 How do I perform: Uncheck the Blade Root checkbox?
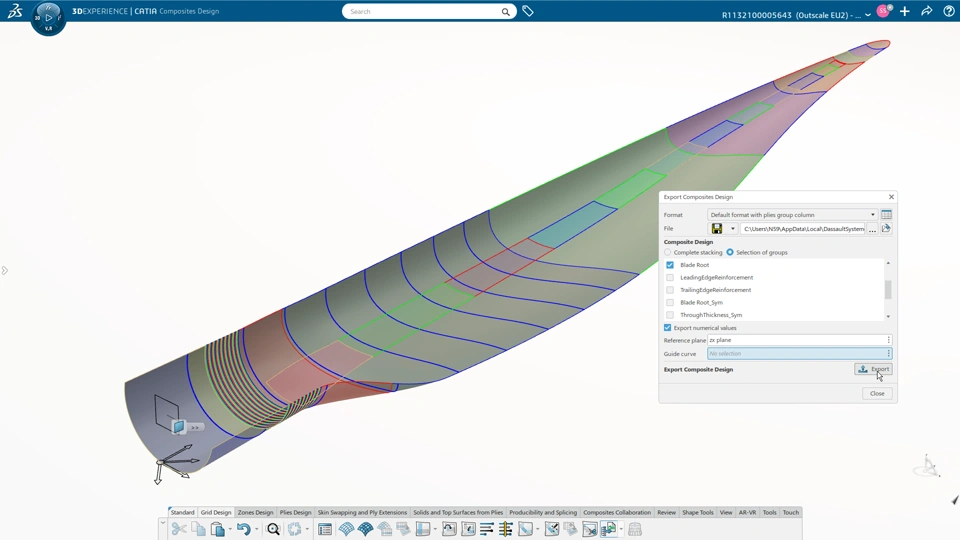tap(670, 265)
